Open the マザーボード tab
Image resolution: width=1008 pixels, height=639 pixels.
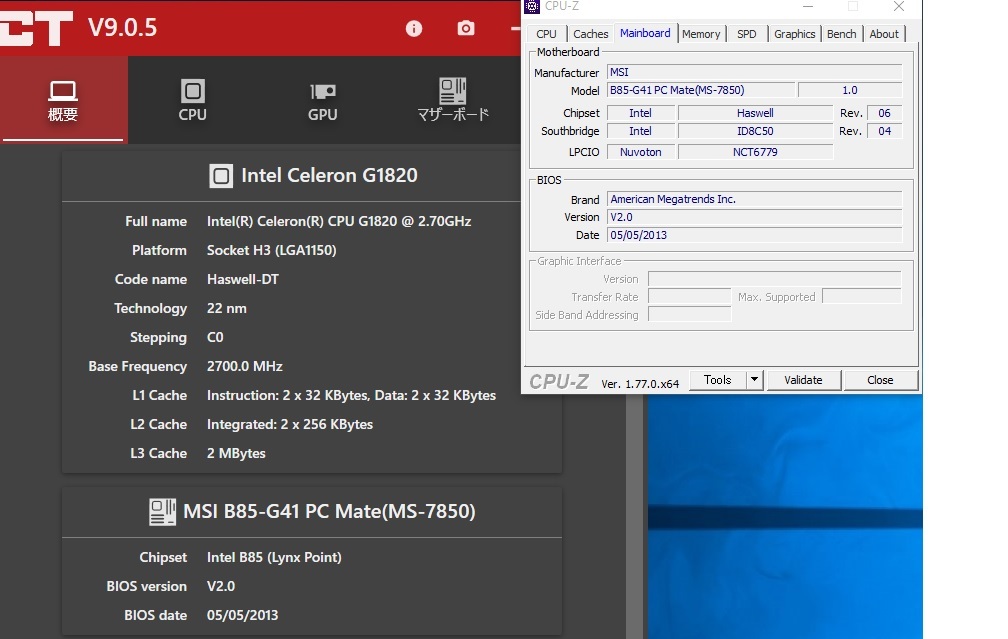pyautogui.click(x=453, y=100)
